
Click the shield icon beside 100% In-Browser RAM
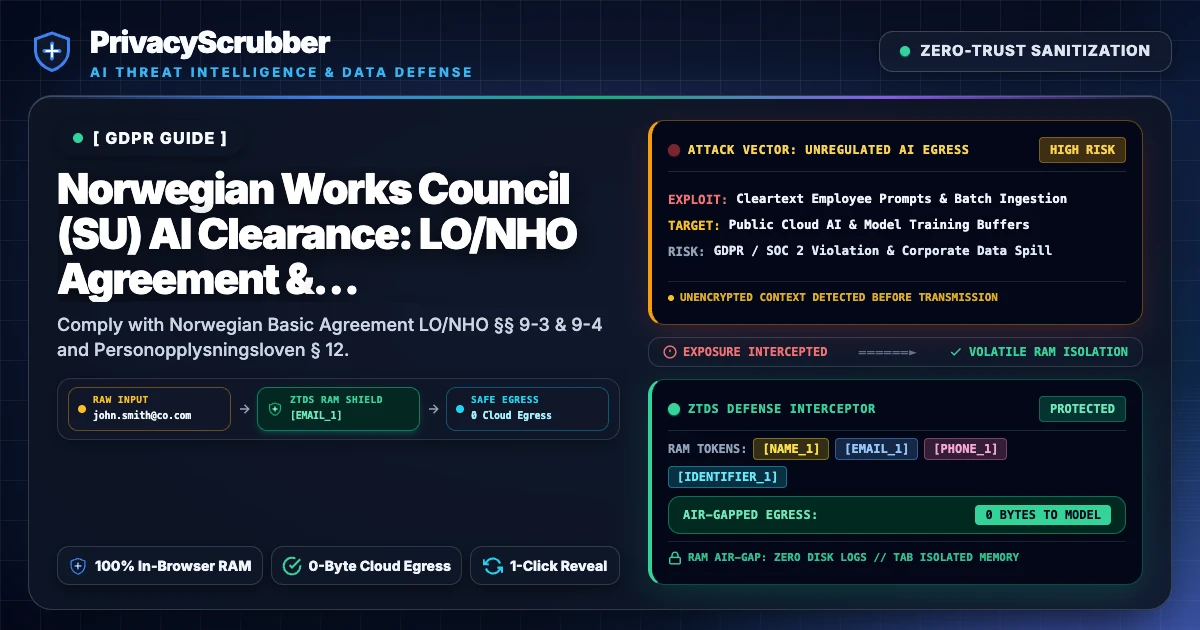pyautogui.click(x=78, y=566)
